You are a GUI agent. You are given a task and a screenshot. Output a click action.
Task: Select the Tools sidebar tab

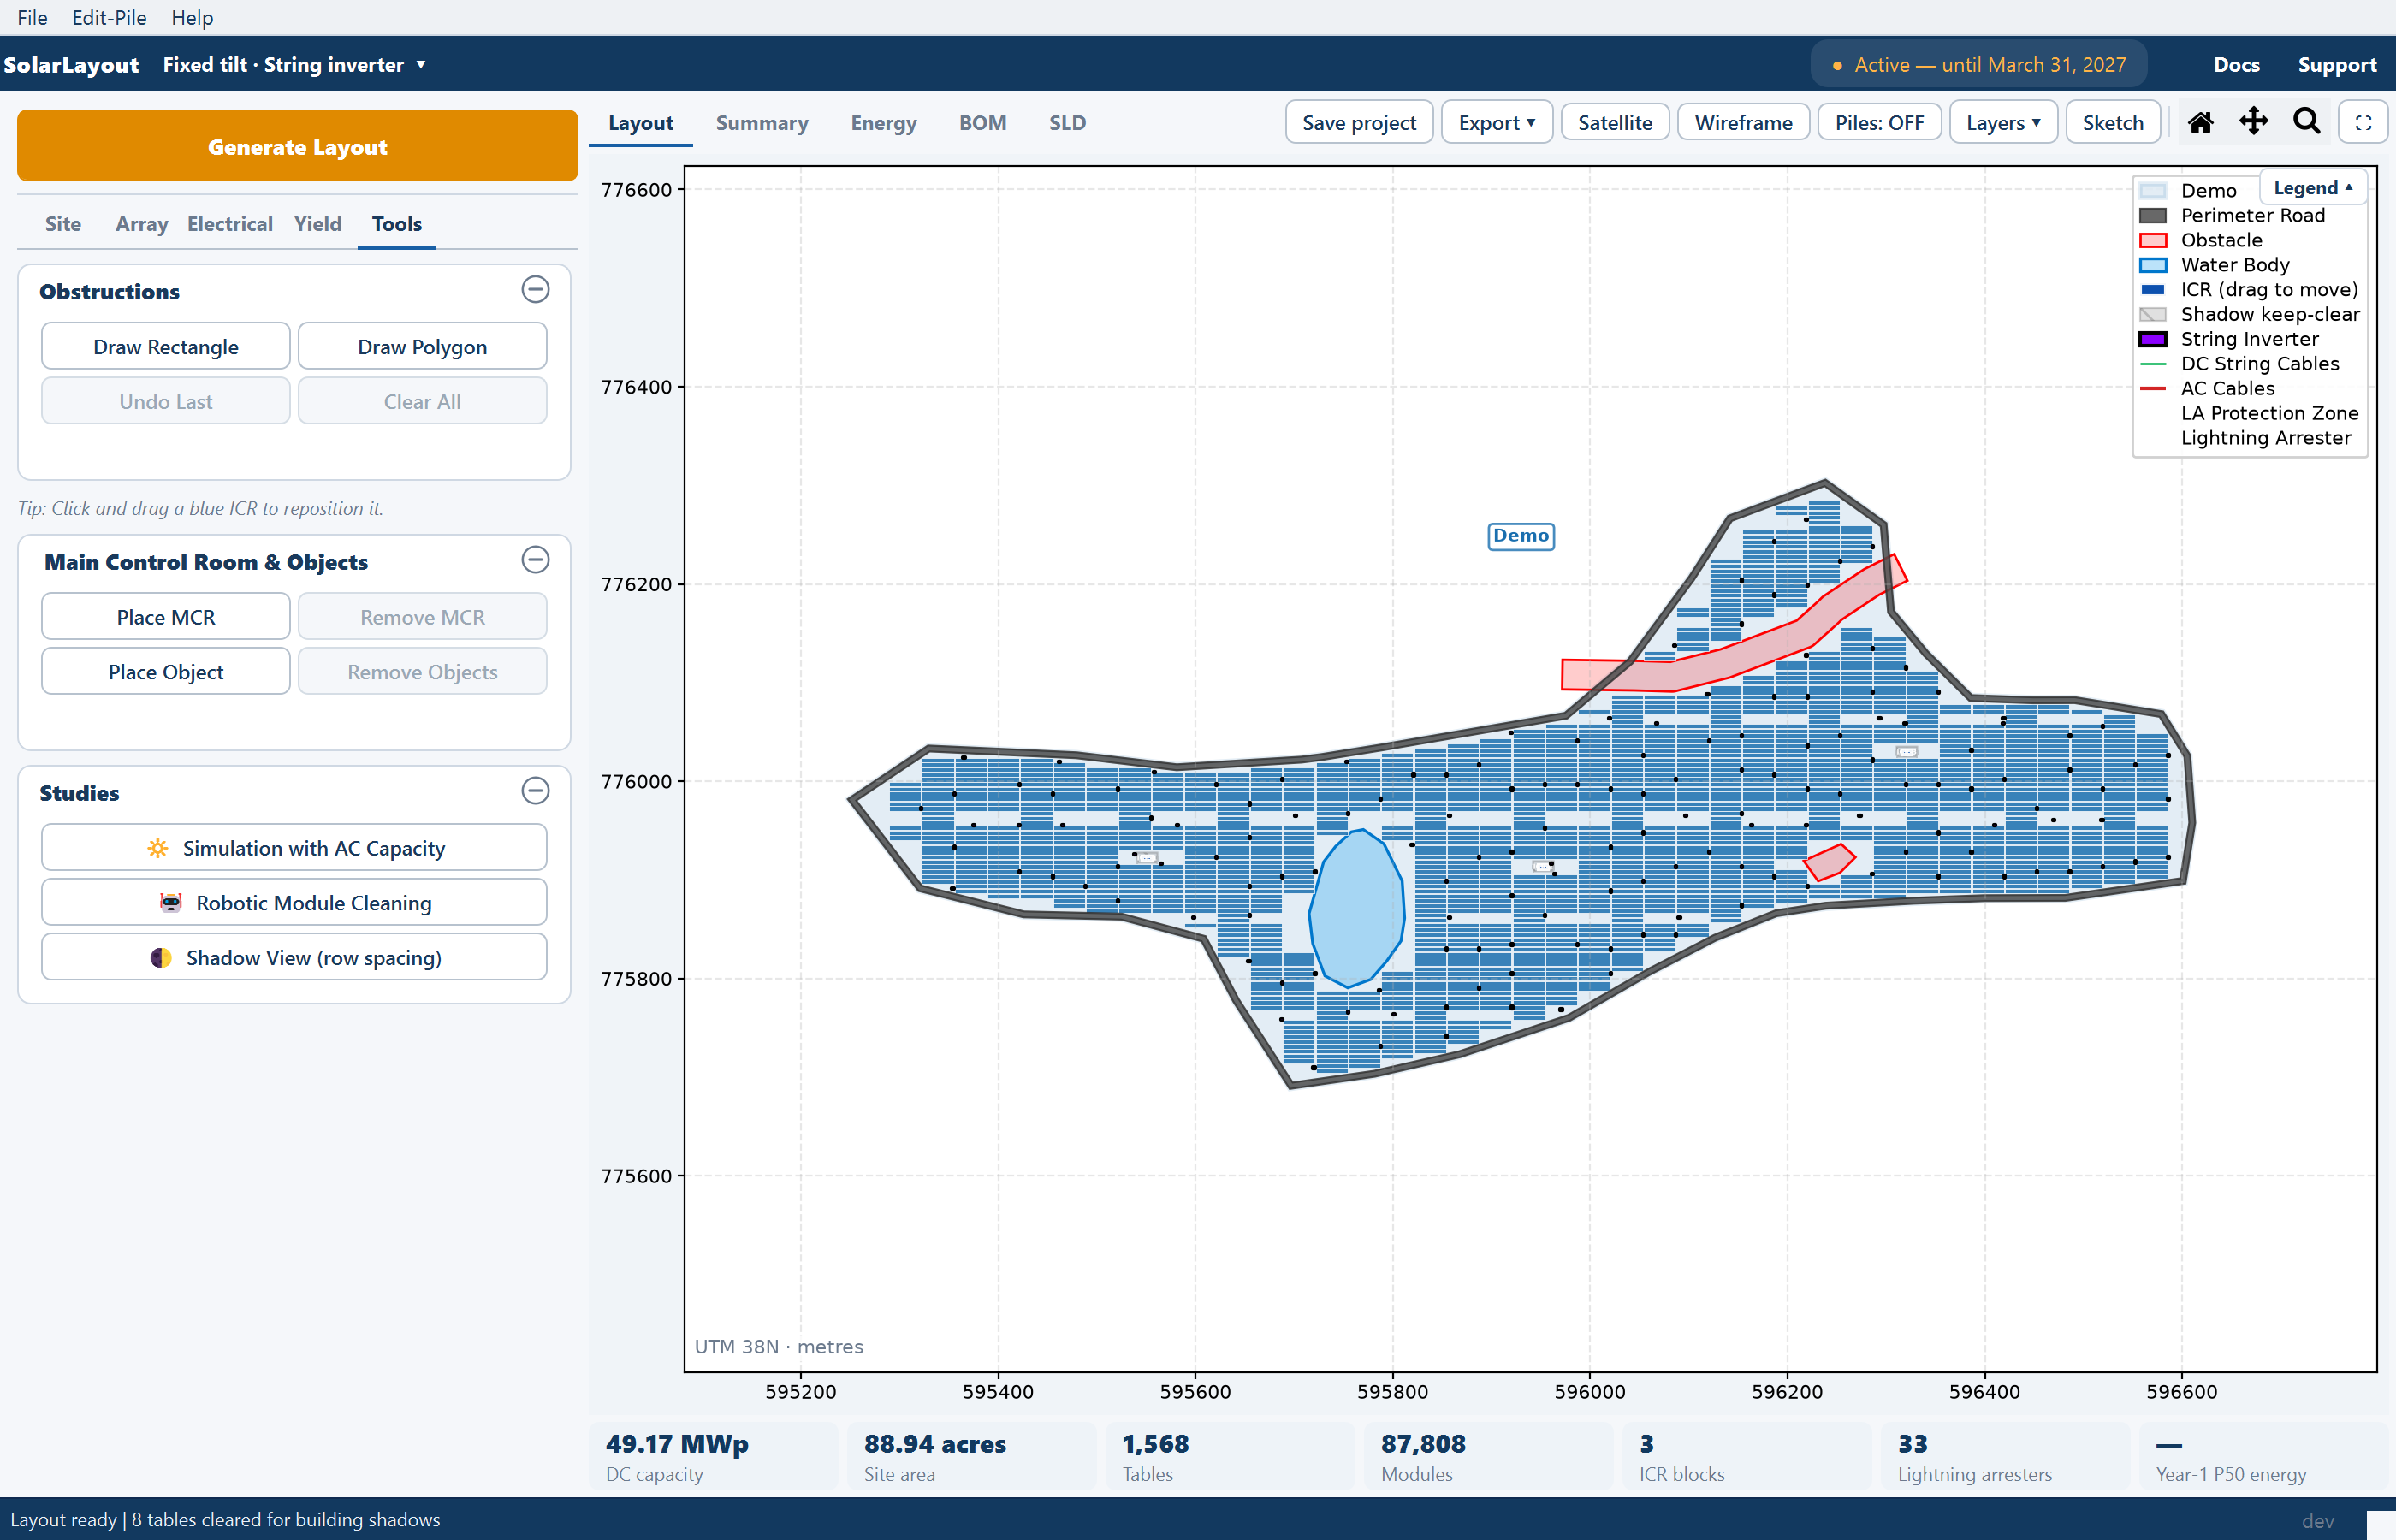[x=397, y=224]
